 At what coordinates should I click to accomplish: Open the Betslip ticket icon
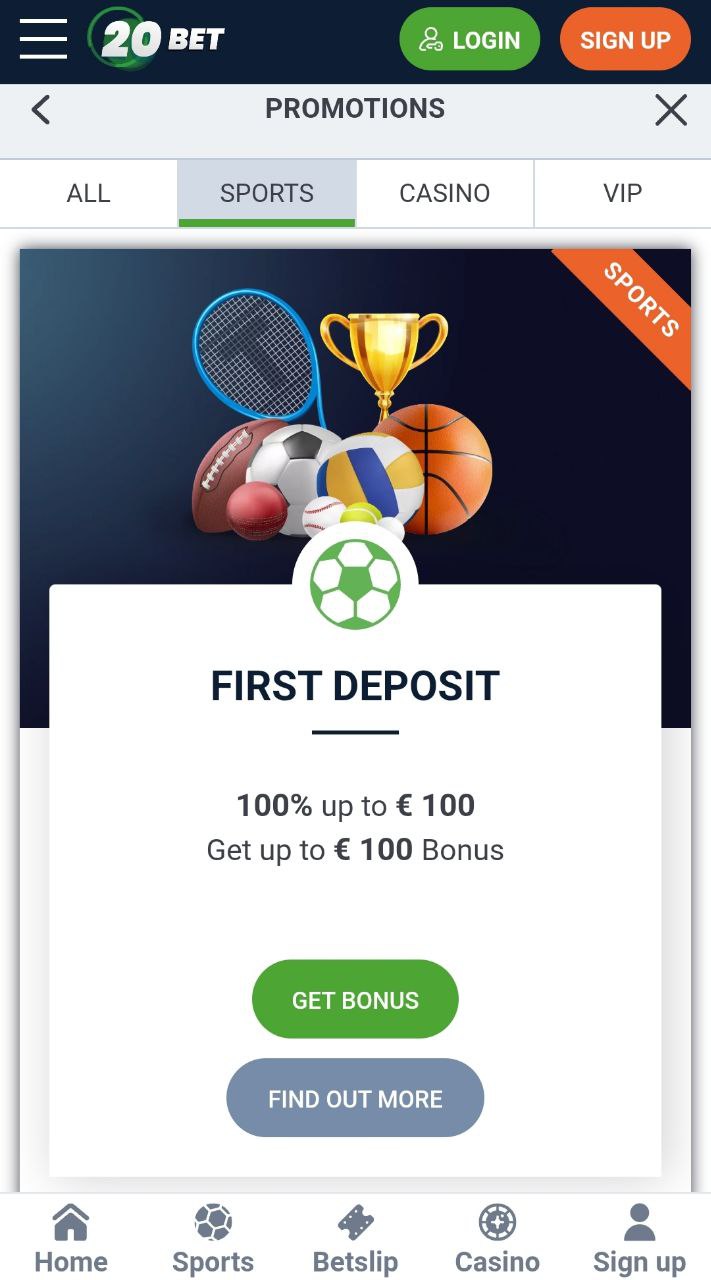[356, 1222]
